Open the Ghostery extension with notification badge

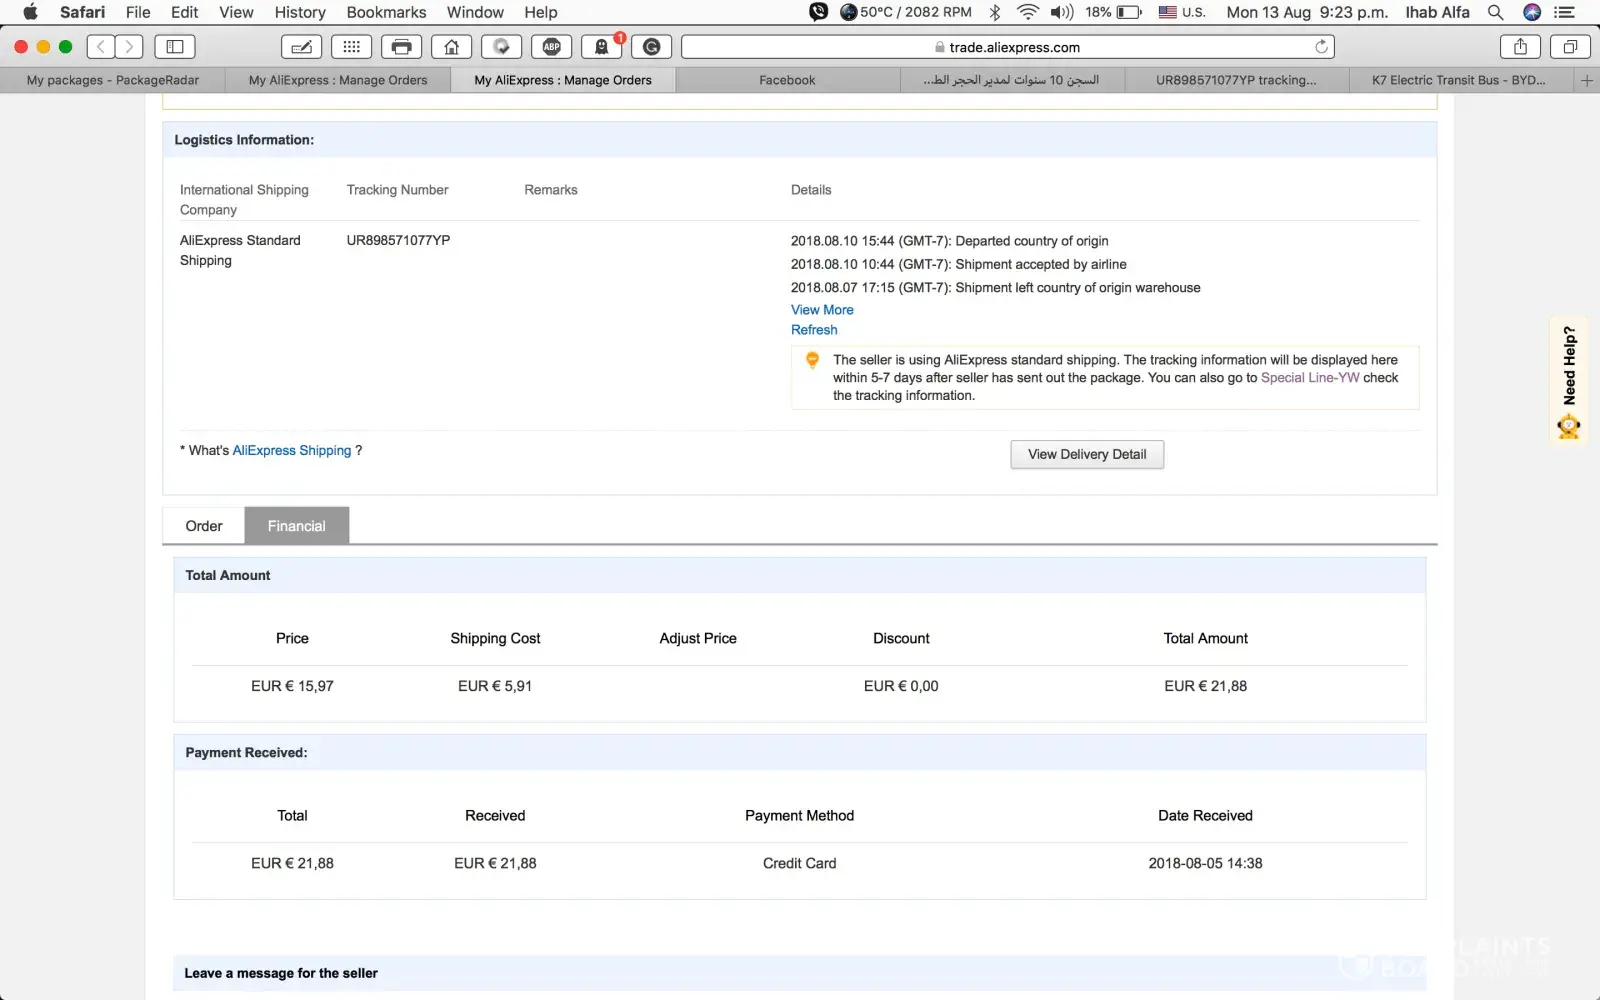pos(602,47)
